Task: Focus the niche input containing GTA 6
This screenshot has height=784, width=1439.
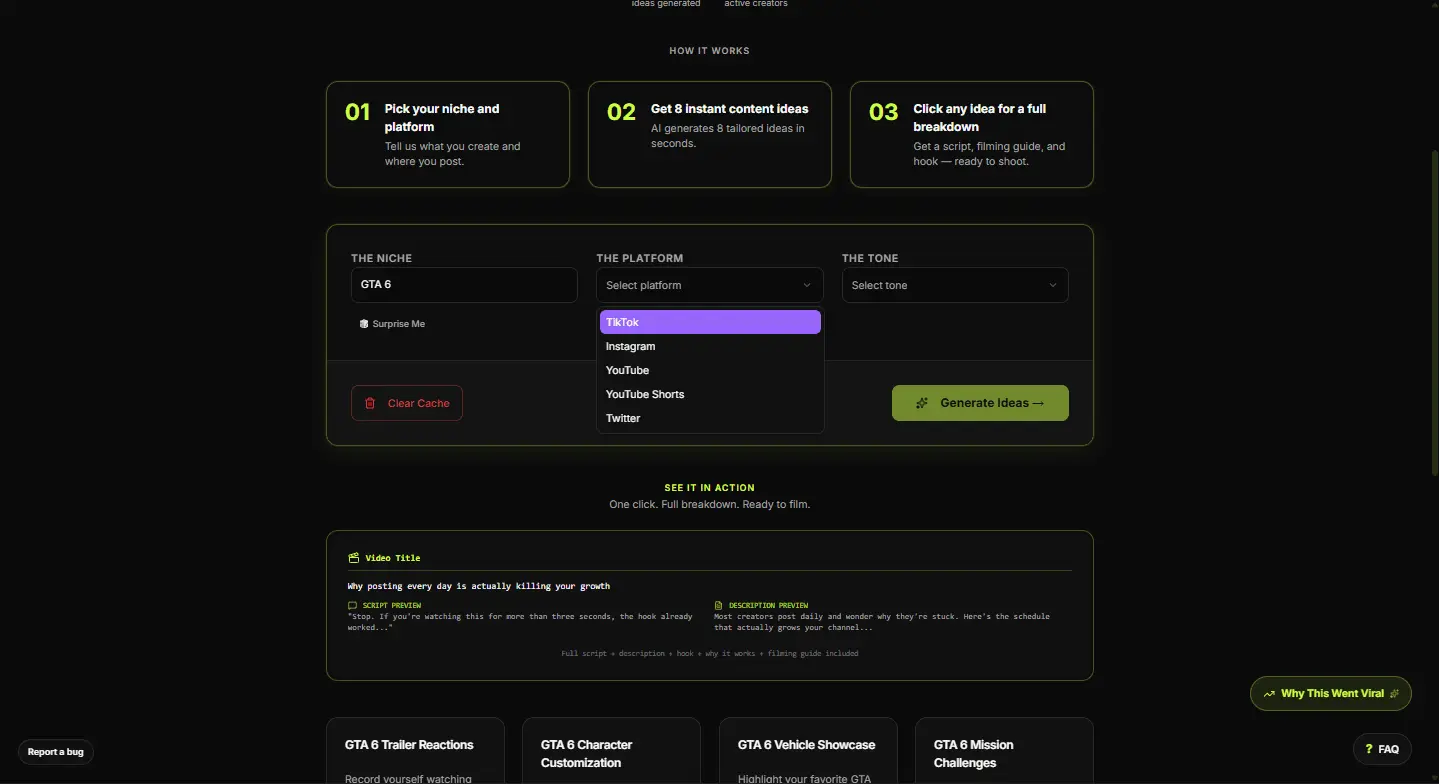Action: tap(464, 285)
